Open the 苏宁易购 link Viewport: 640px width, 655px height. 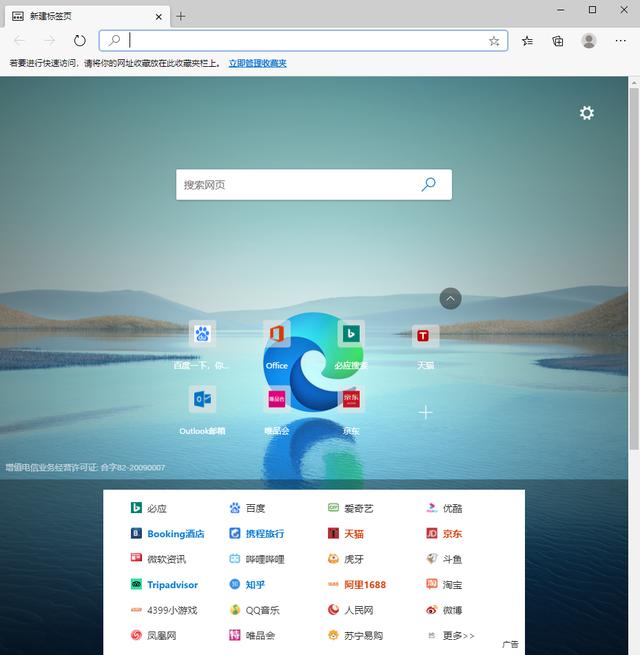pyautogui.click(x=356, y=635)
